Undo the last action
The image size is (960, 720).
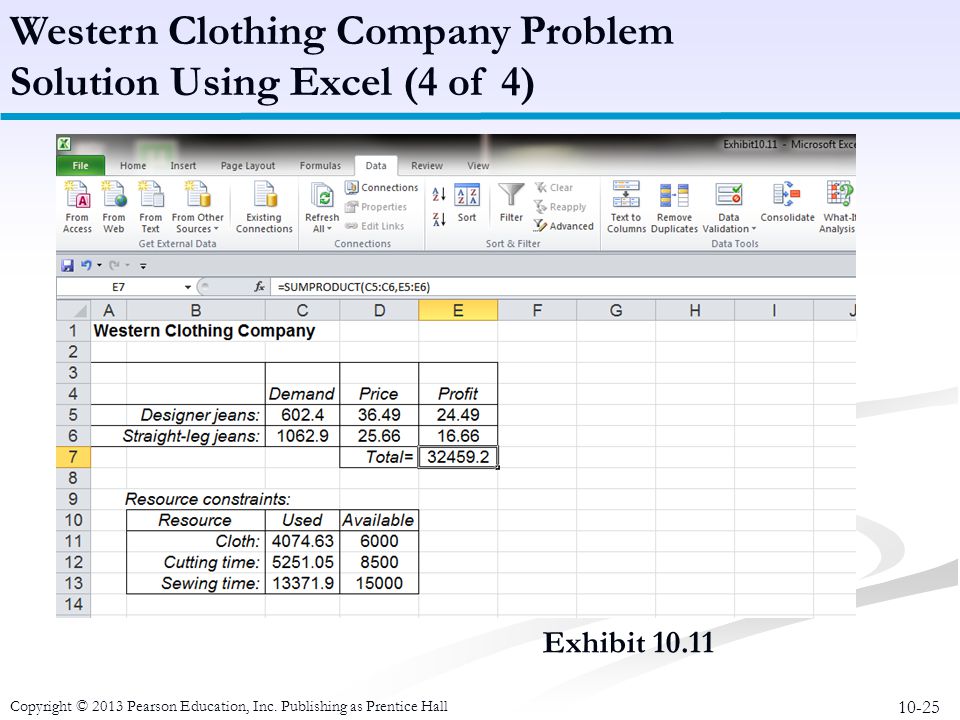[86, 266]
